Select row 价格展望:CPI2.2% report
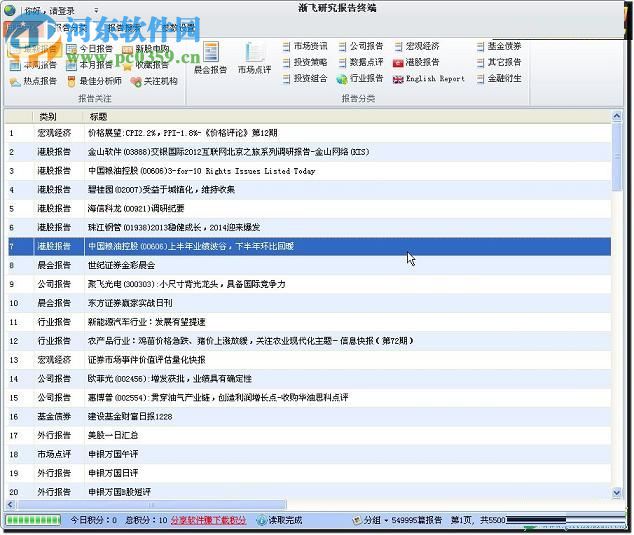The image size is (634, 535). pos(309,133)
